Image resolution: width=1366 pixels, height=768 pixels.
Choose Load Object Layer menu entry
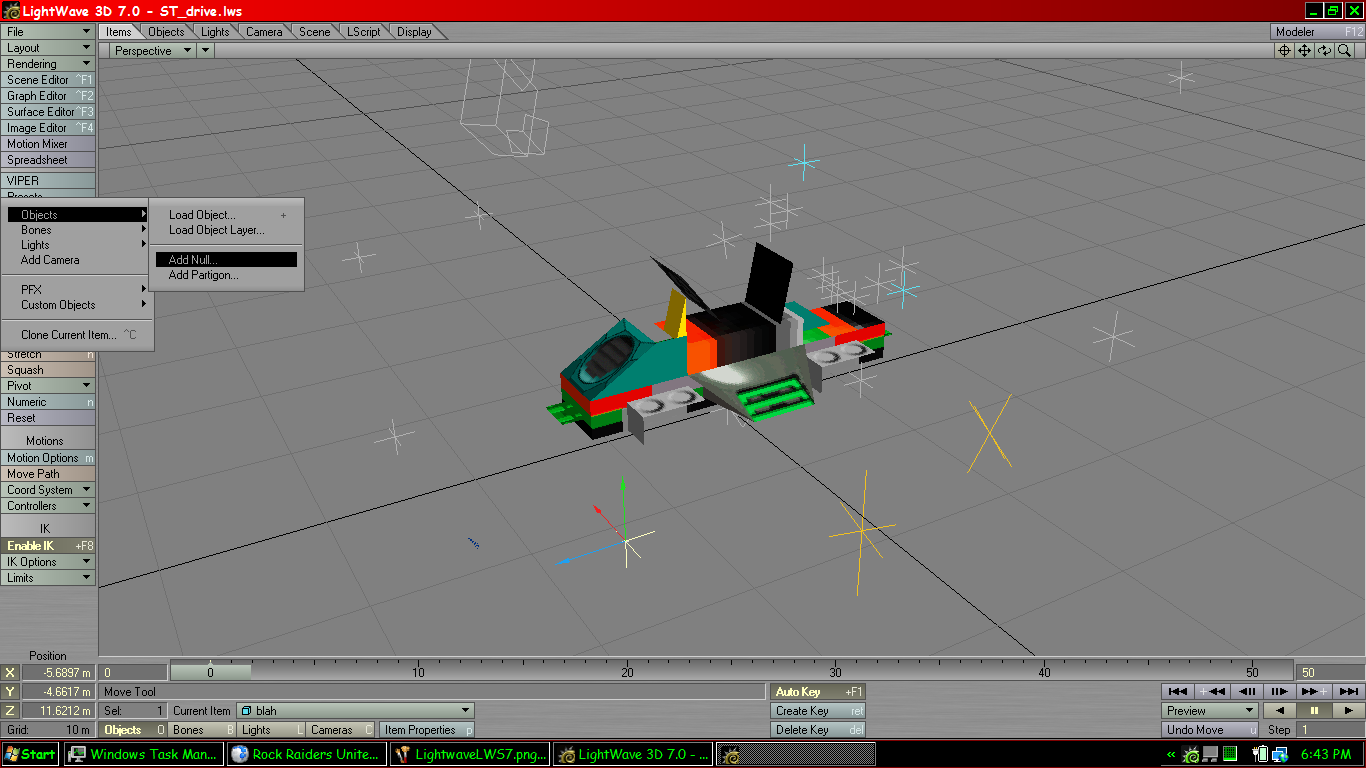pos(226,230)
